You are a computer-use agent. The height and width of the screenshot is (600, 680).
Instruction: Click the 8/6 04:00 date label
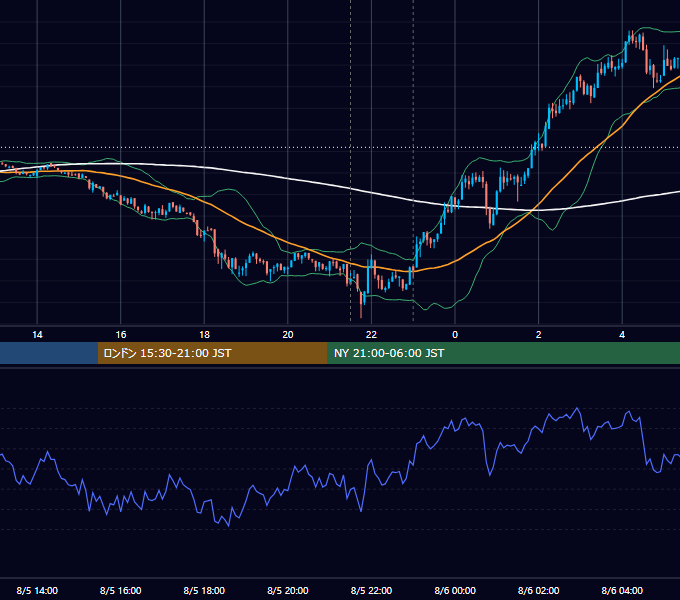[x=622, y=591]
